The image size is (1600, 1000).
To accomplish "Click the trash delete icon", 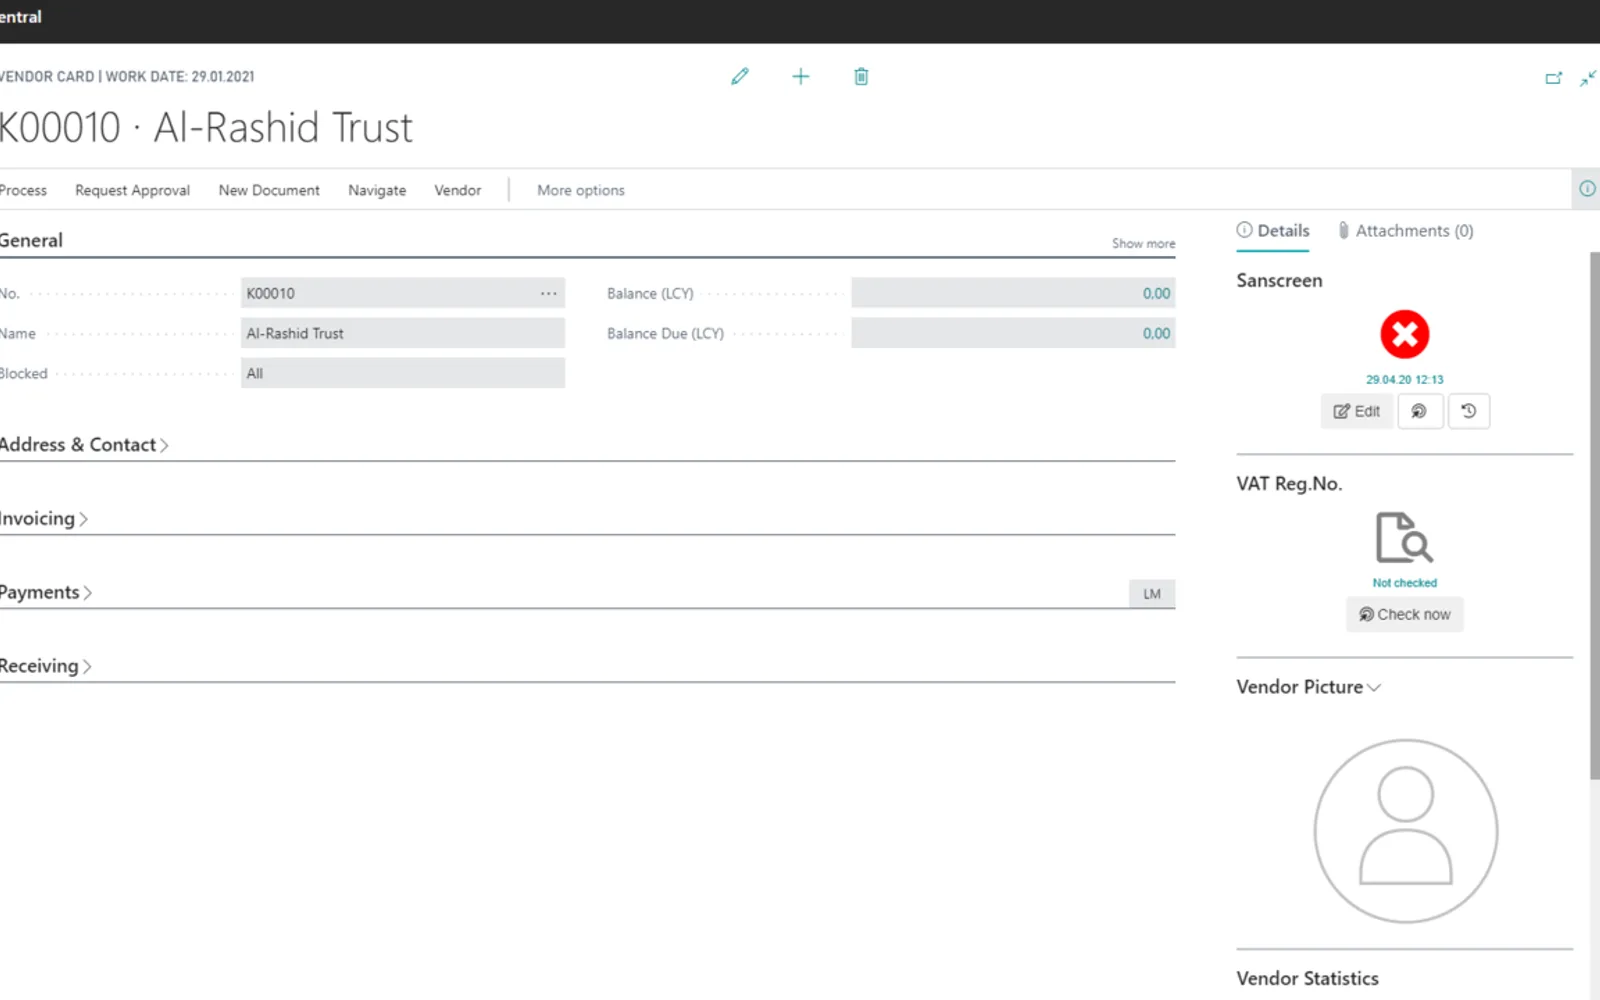I will pyautogui.click(x=861, y=77).
